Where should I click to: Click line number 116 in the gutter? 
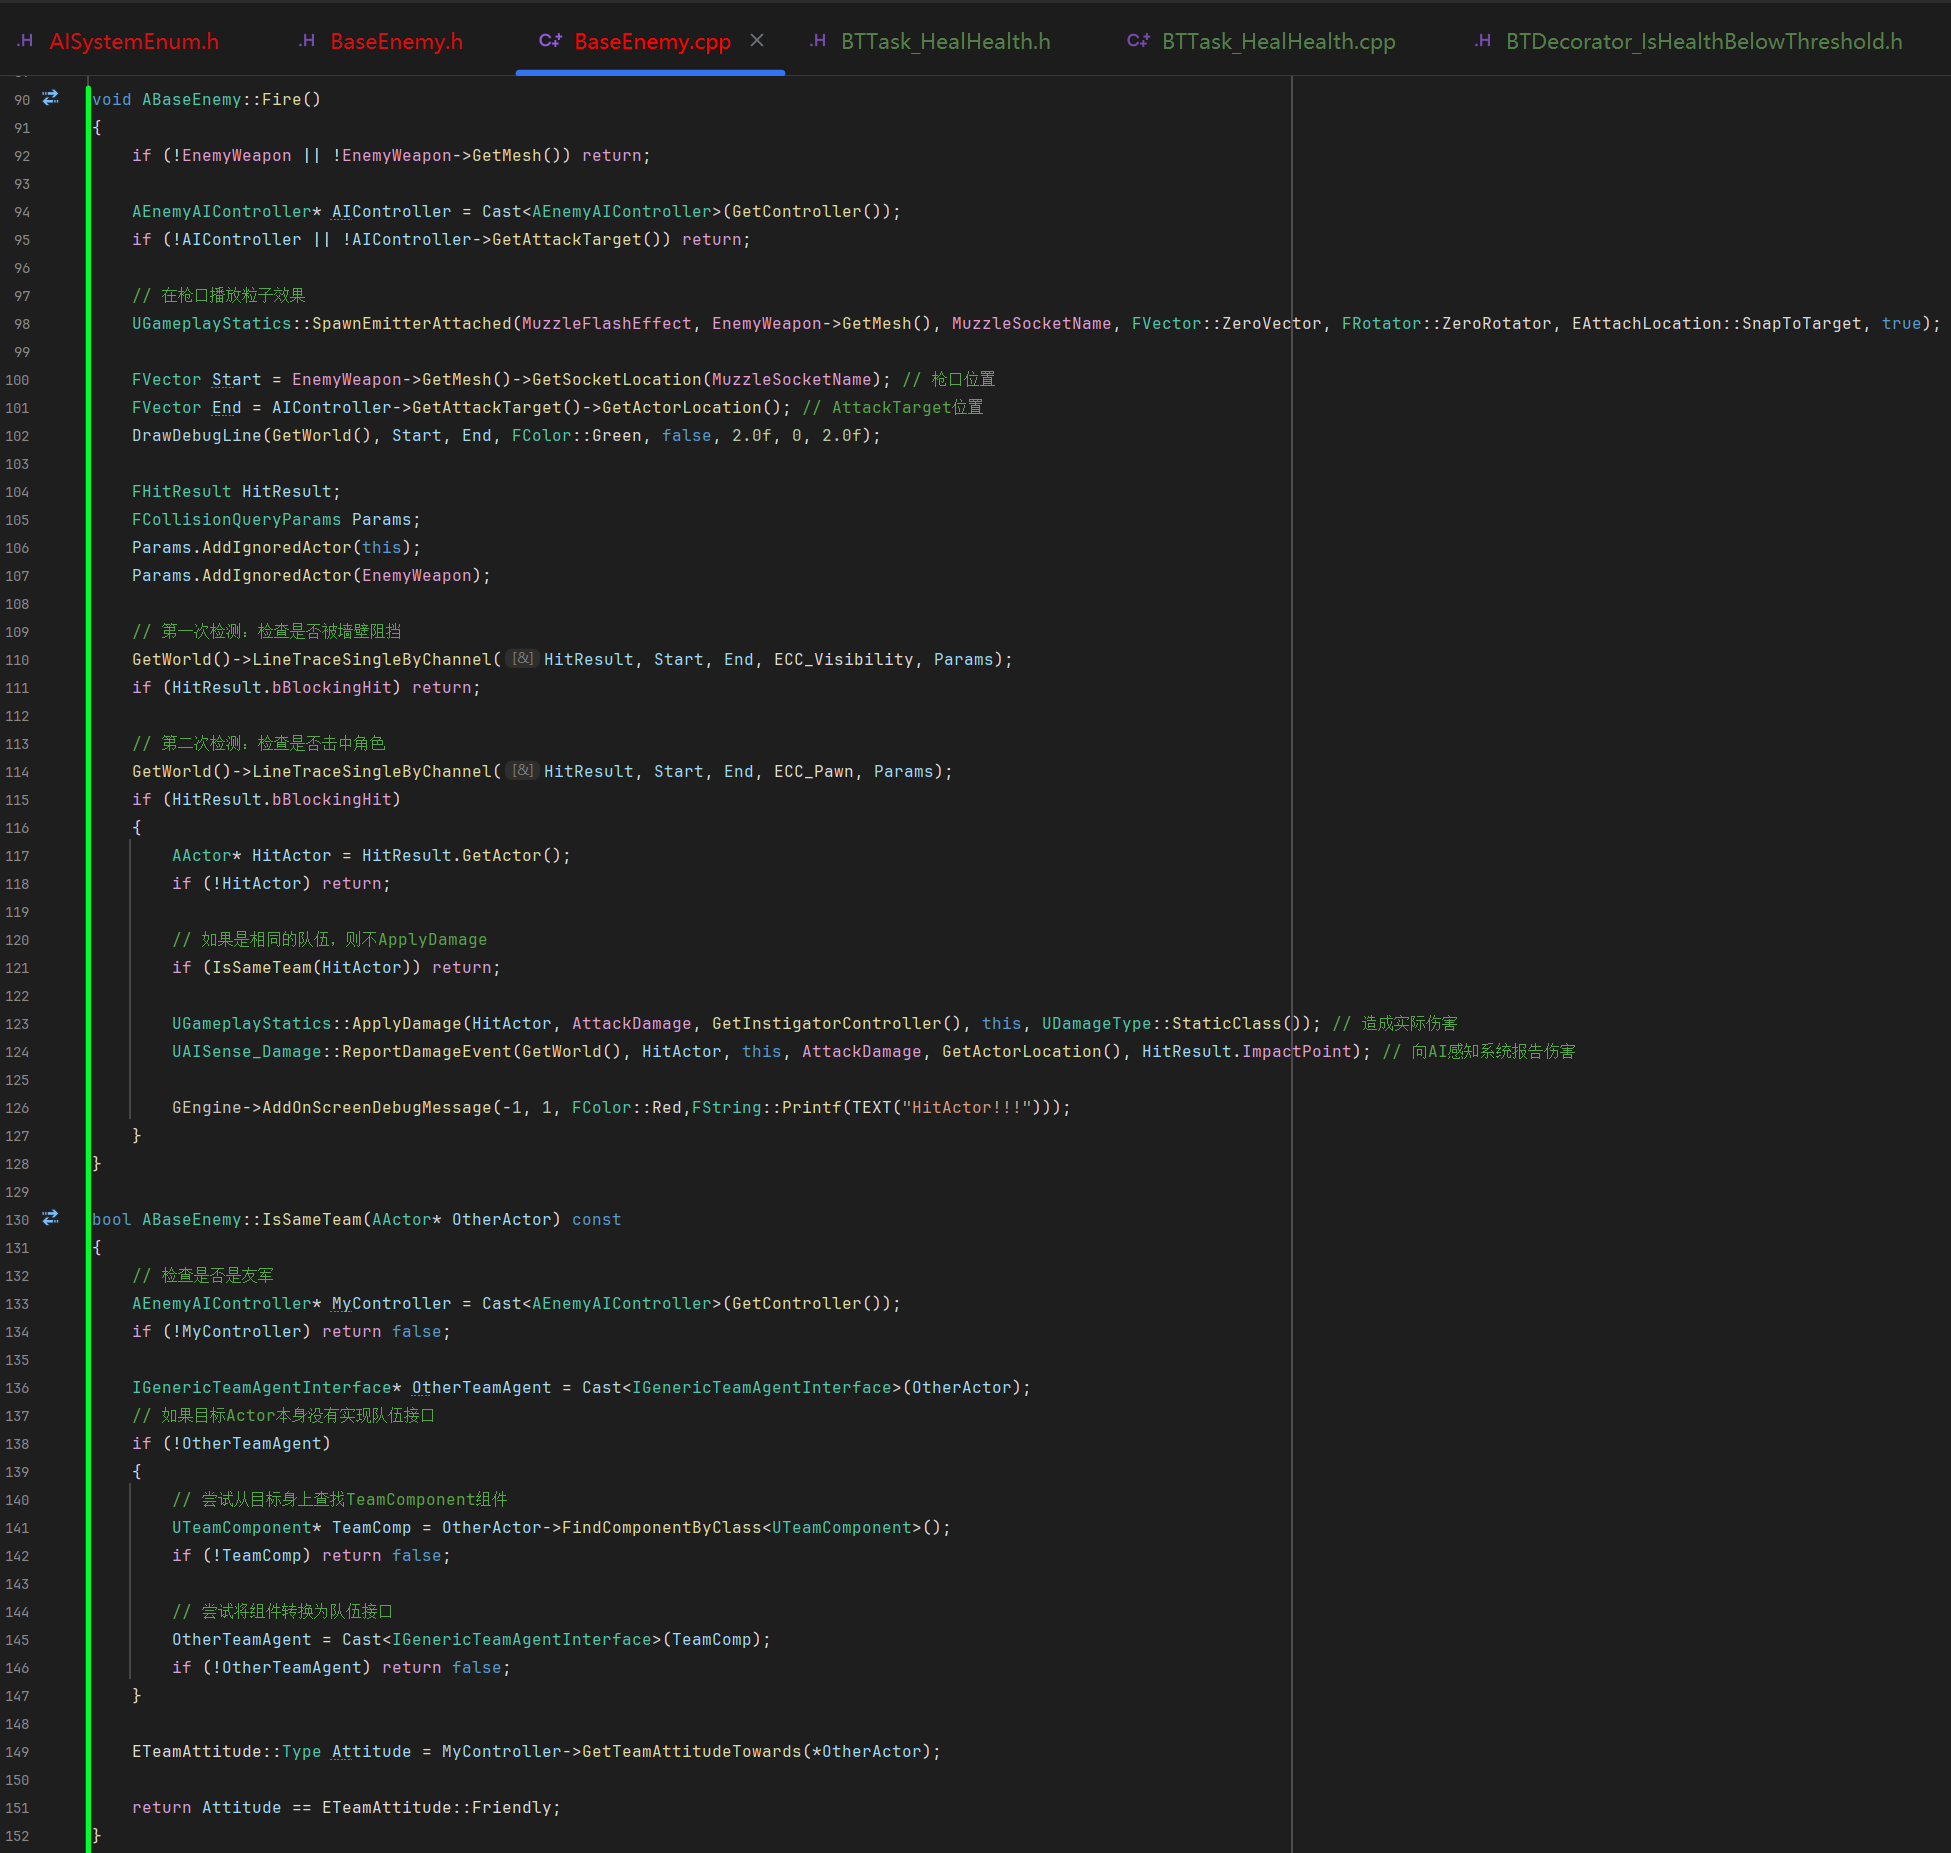17,828
